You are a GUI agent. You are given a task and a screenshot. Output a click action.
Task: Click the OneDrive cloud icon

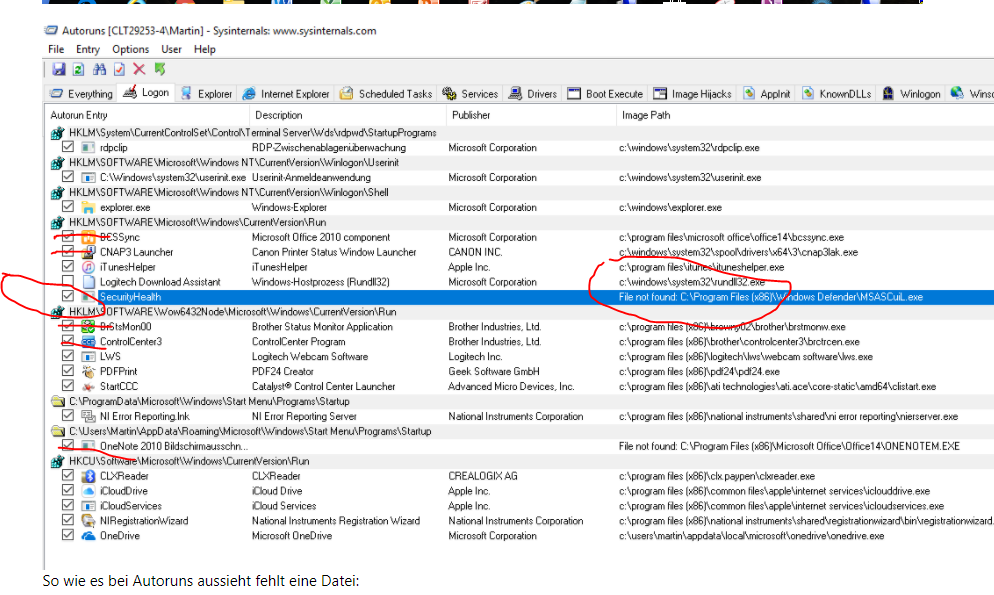(88, 535)
